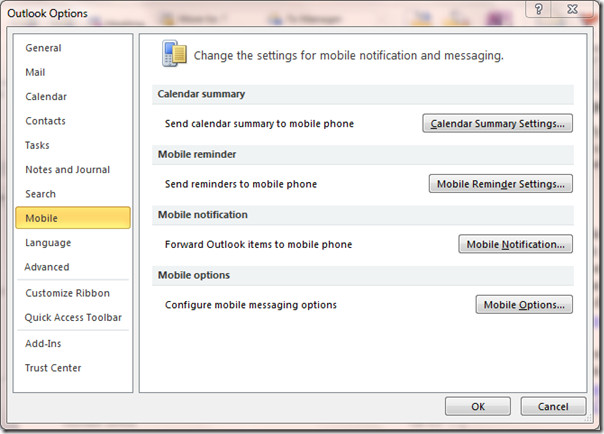Select Quick Access Toolbar category
Image resolution: width=604 pixels, height=434 pixels.
click(x=73, y=317)
